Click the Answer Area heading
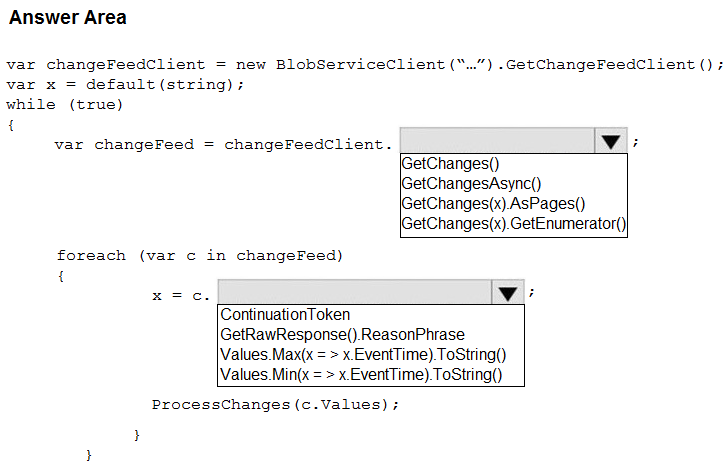727x467 pixels. (68, 18)
